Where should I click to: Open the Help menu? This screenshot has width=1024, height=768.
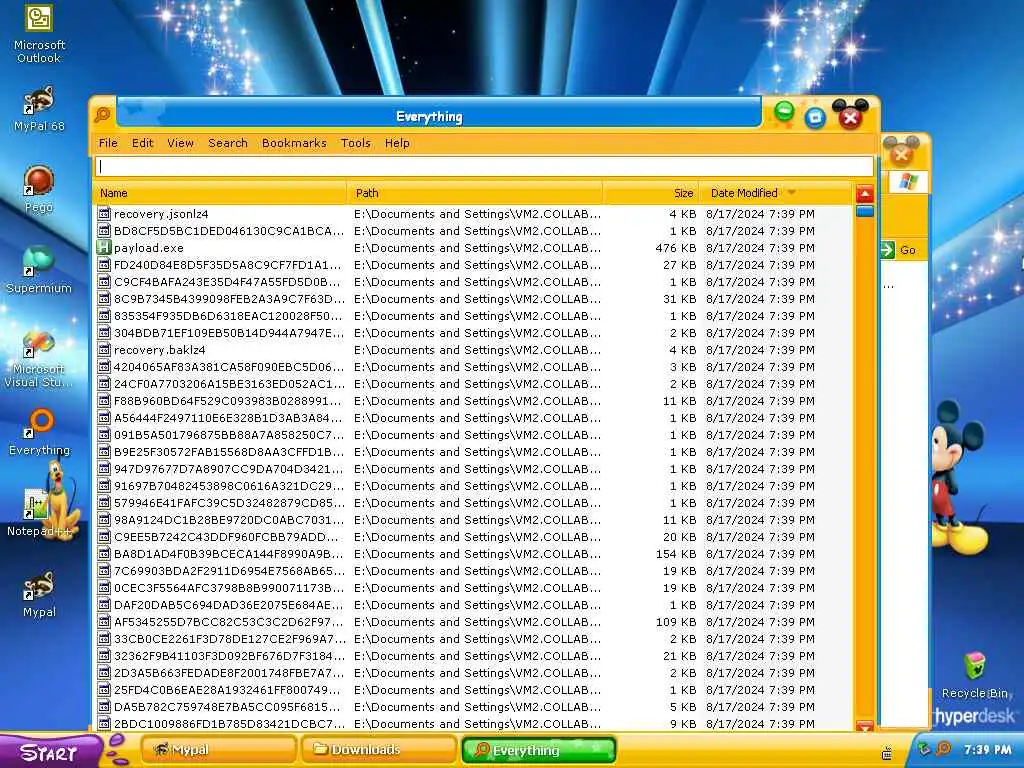(397, 143)
